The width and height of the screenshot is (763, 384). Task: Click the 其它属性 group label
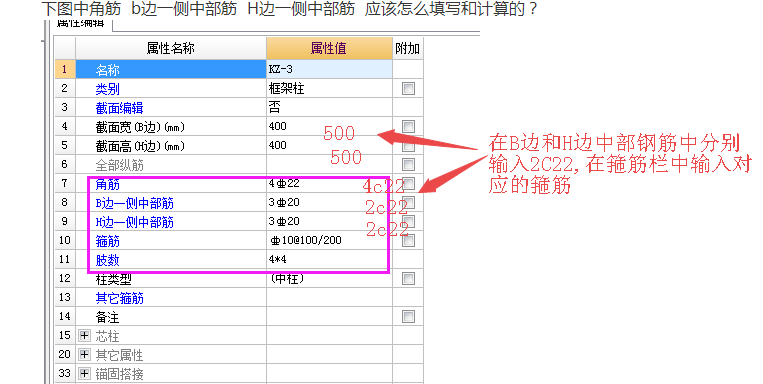click(x=119, y=355)
